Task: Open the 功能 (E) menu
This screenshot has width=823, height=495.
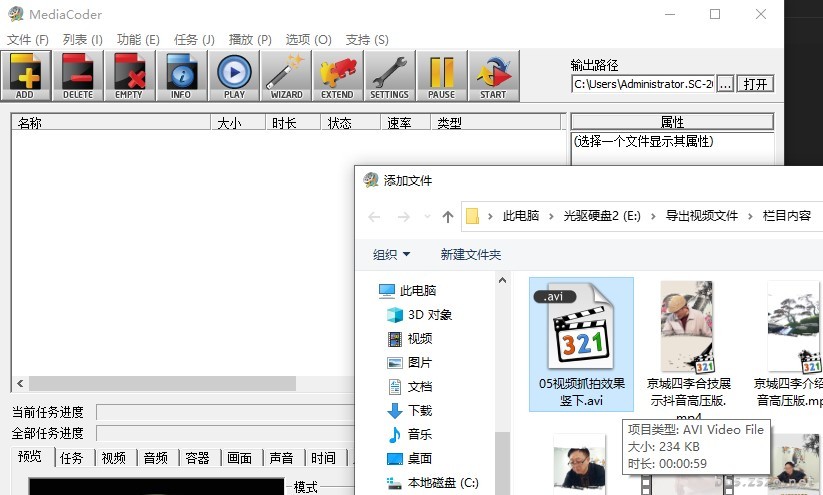Action: click(x=138, y=40)
